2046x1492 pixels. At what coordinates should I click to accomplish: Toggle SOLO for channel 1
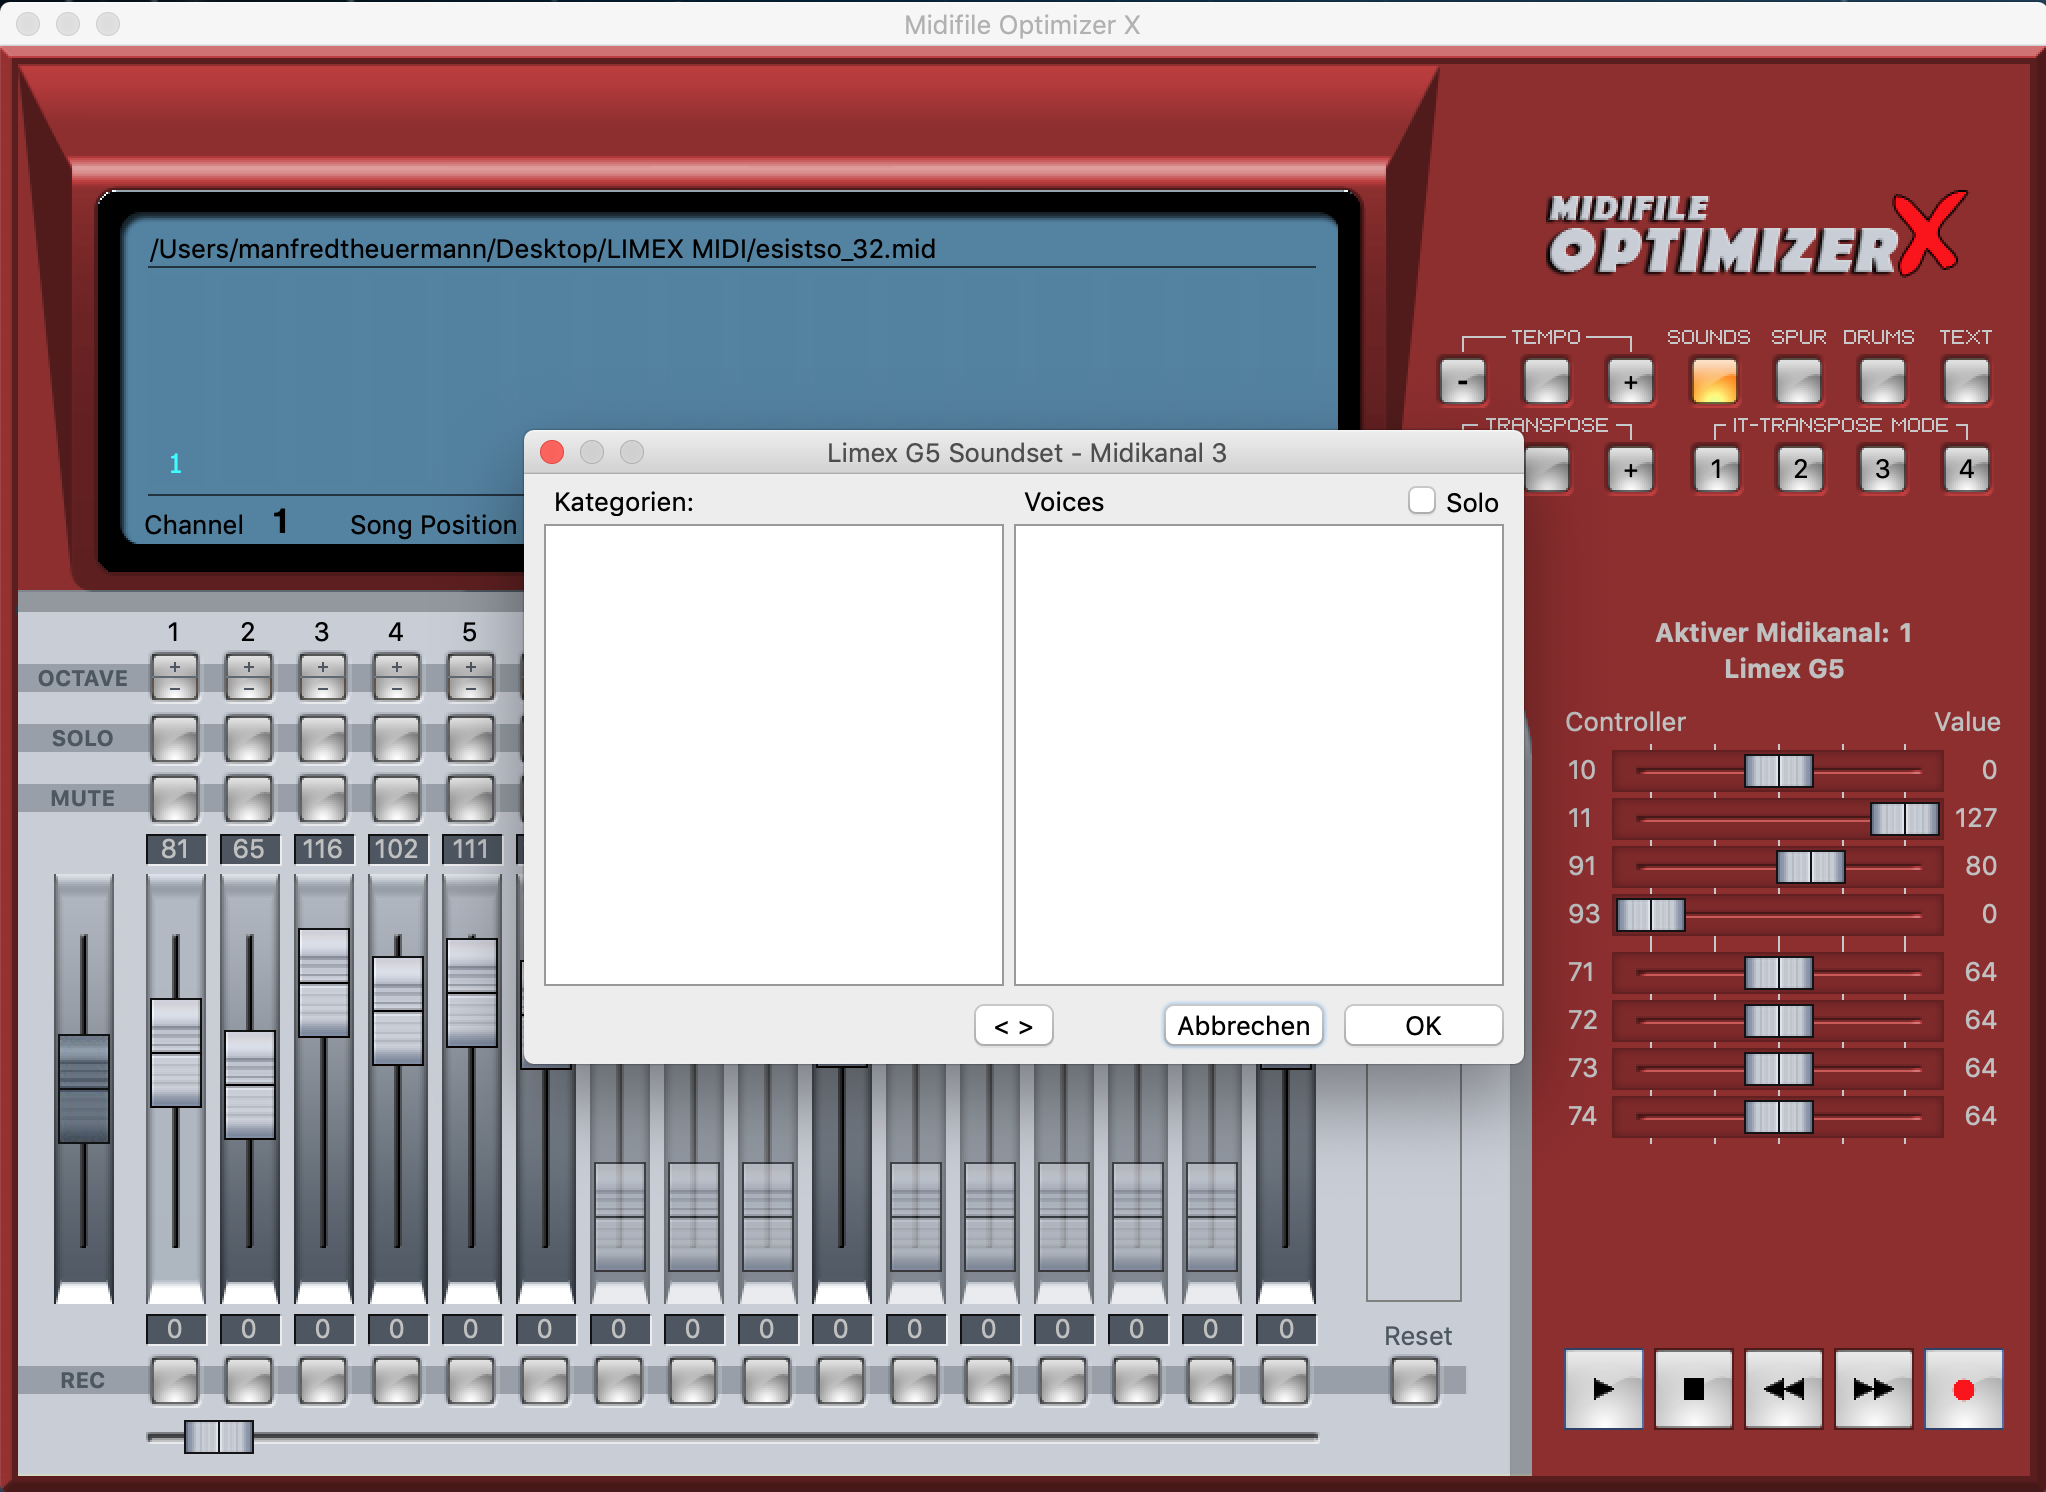[x=174, y=739]
